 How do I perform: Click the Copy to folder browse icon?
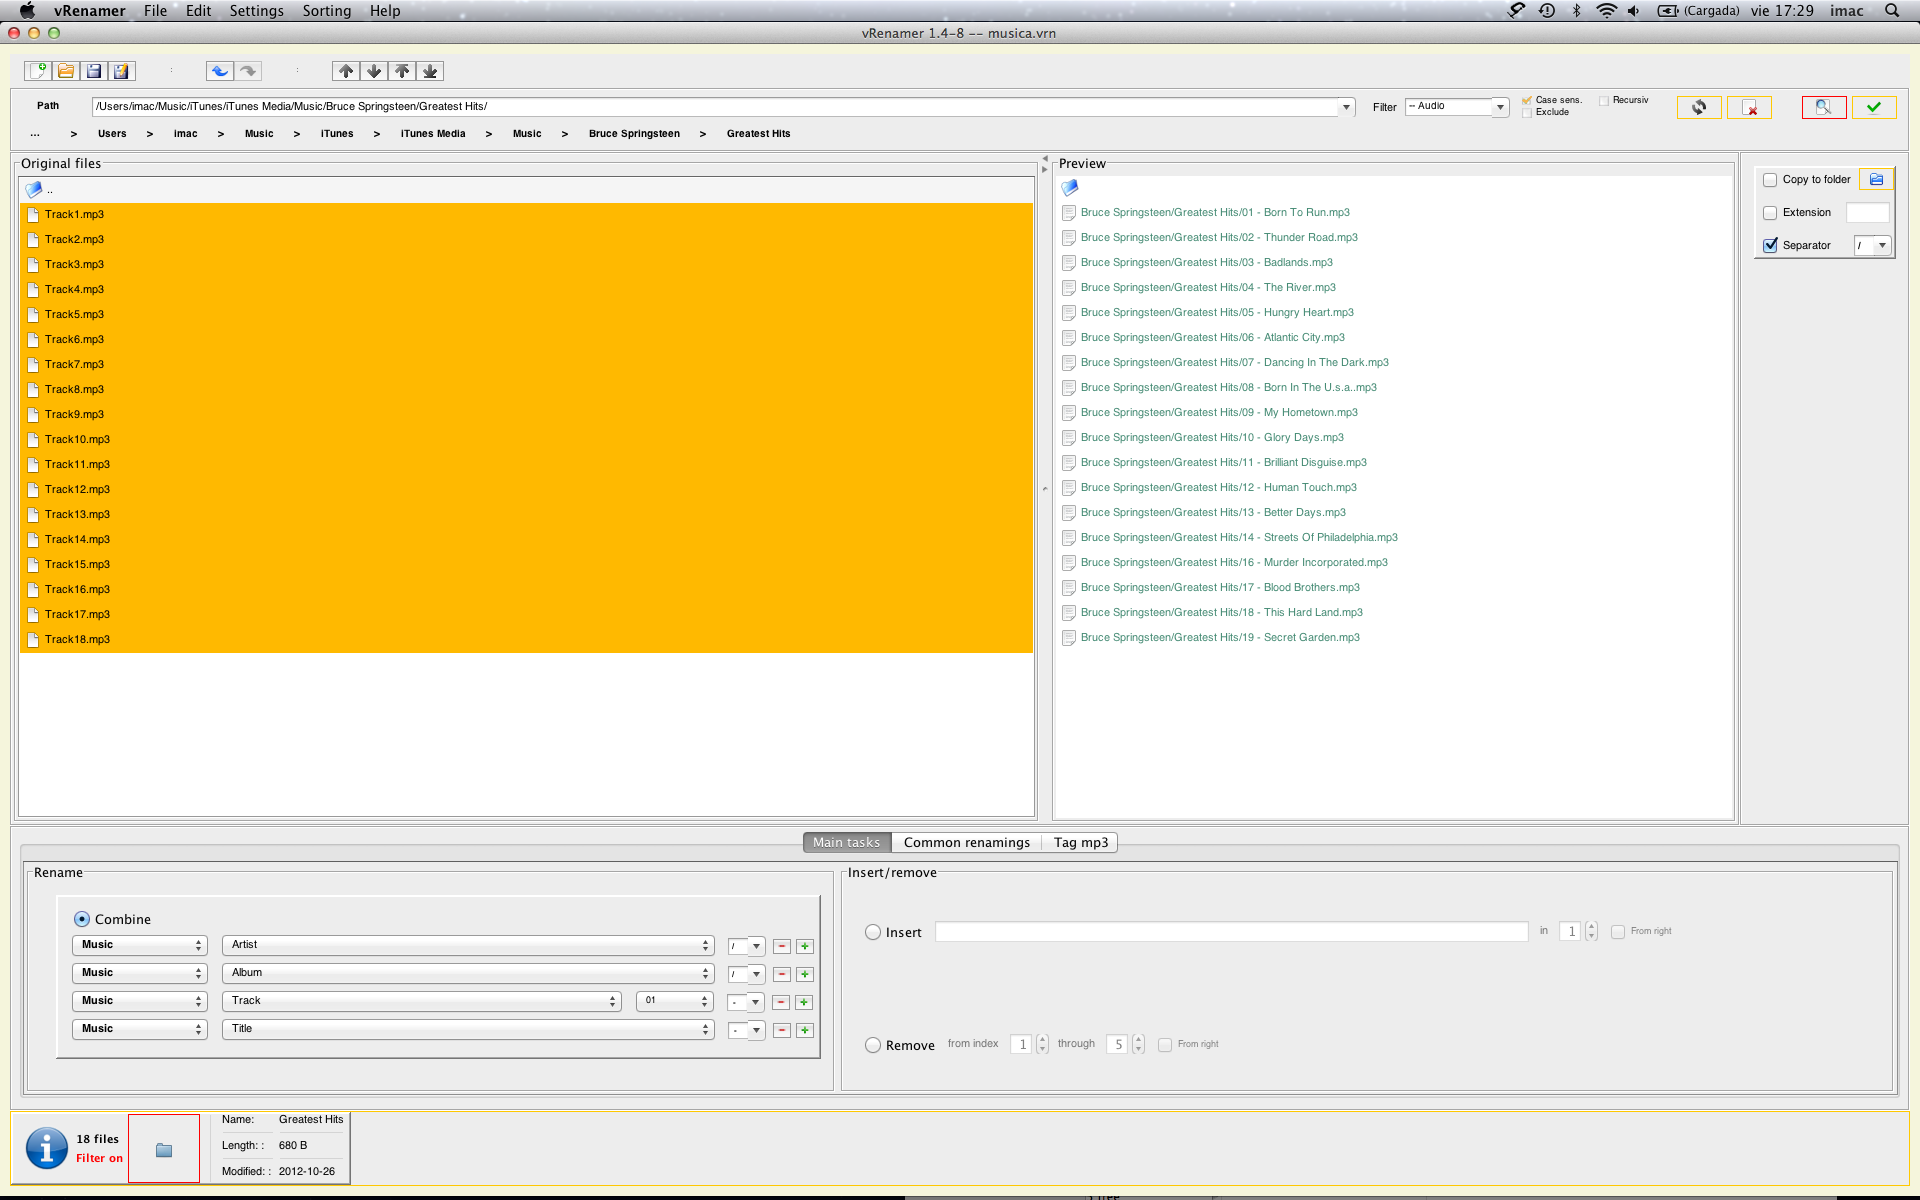pos(1876,179)
